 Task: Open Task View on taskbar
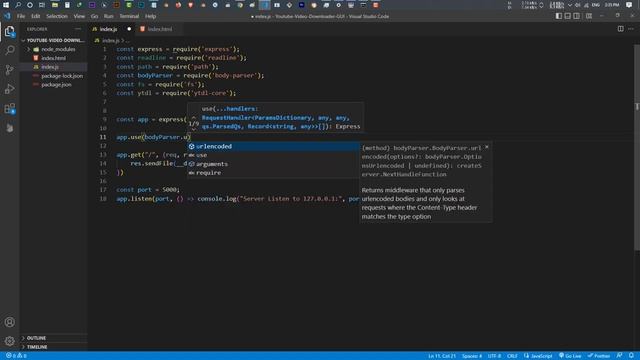click(x=42, y=5)
